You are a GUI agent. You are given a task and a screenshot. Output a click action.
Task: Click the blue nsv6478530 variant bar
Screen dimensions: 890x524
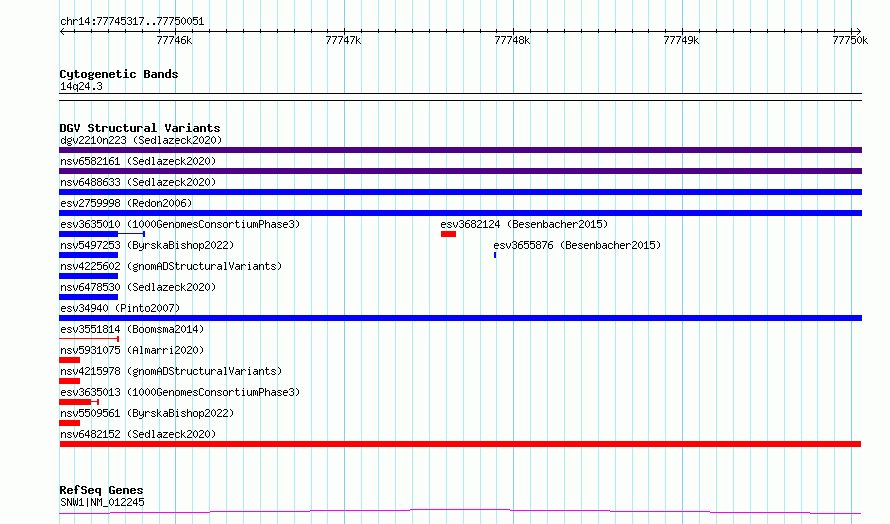89,297
